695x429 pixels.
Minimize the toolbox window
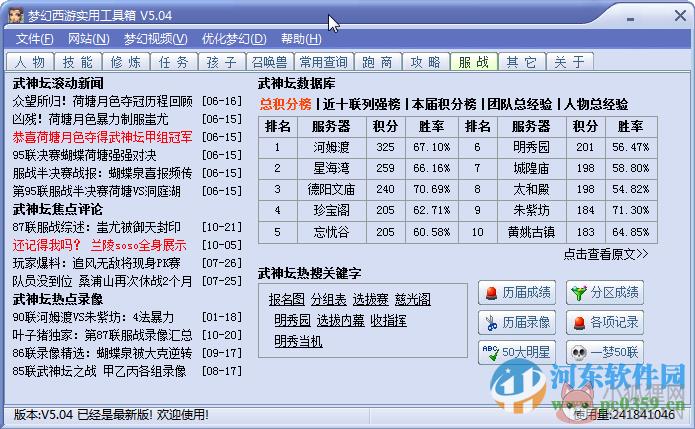[630, 18]
